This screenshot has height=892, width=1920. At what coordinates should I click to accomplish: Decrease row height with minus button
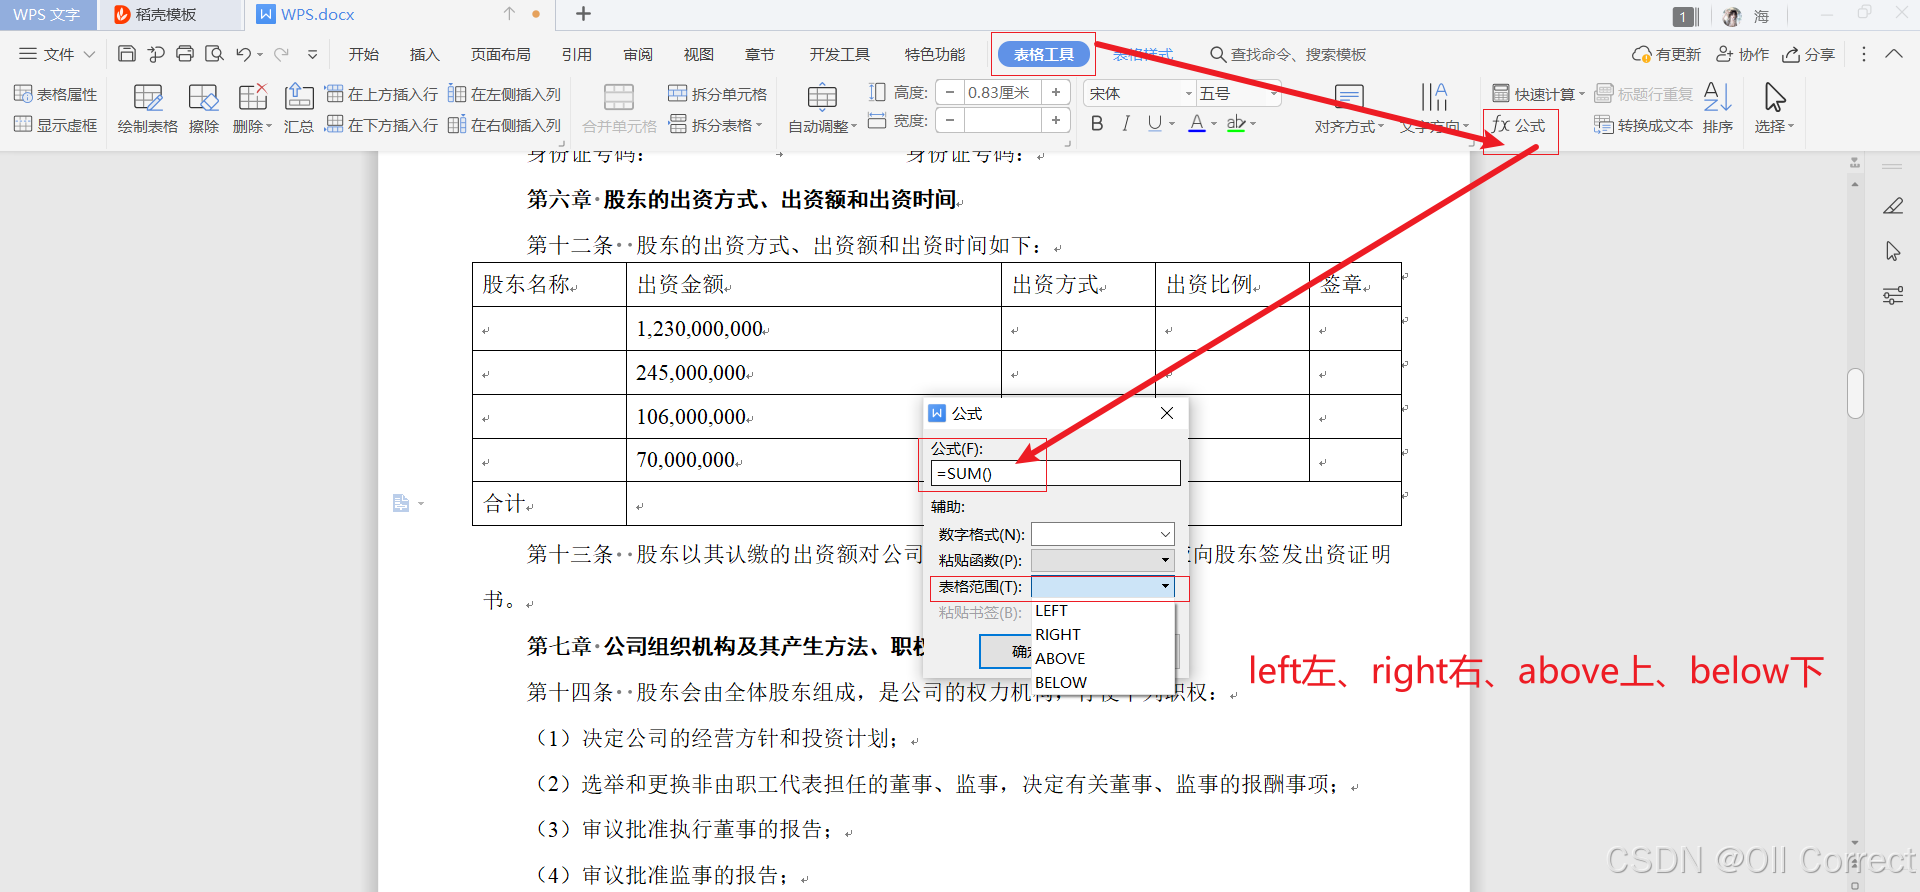point(950,92)
